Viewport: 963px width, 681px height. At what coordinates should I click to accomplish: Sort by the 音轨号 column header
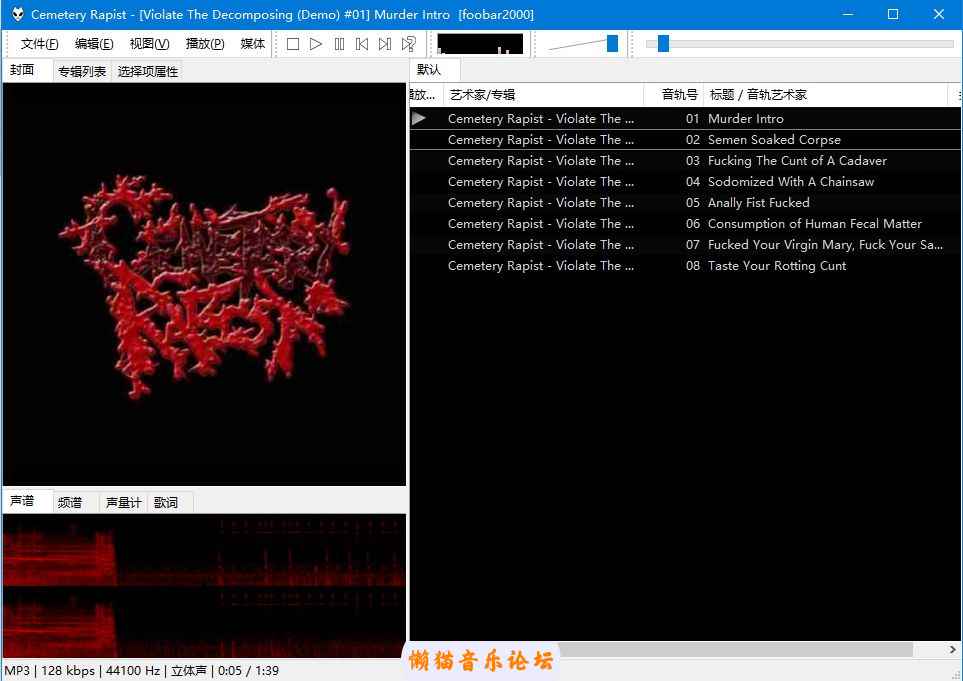[674, 95]
